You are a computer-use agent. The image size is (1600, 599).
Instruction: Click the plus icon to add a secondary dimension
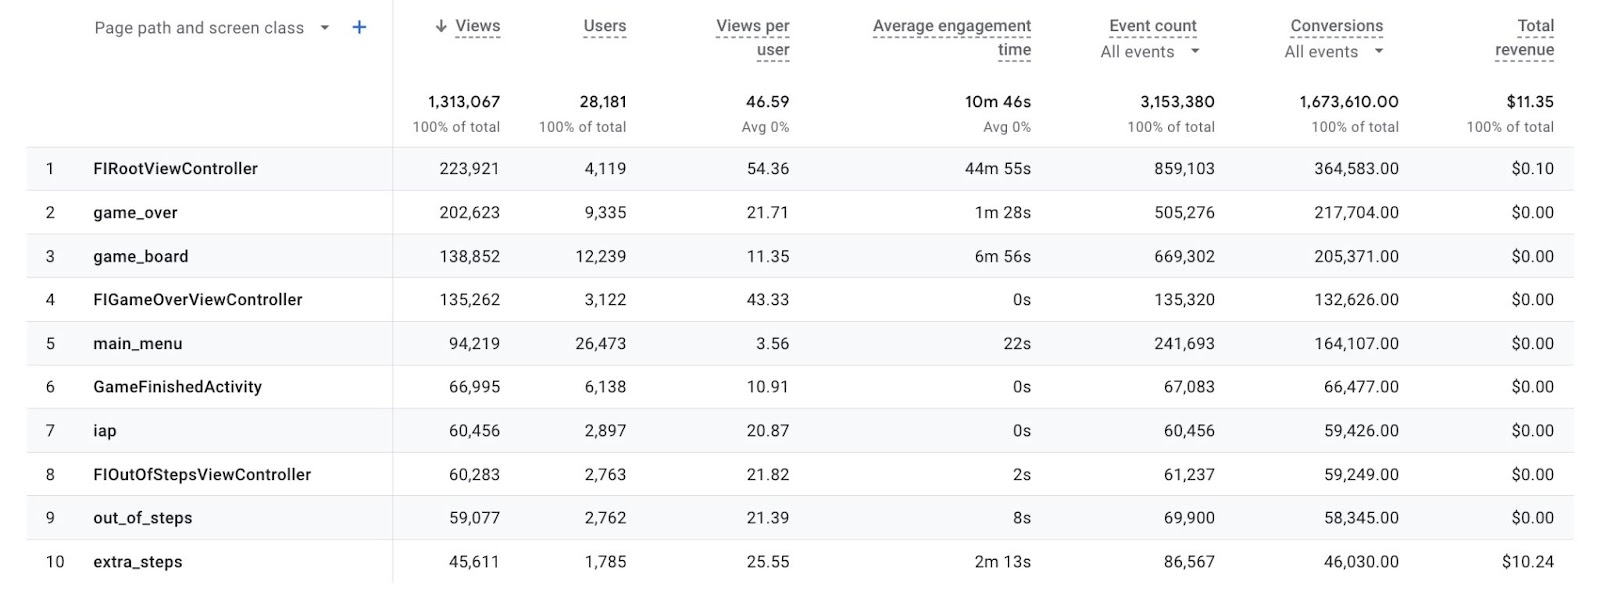(x=358, y=27)
